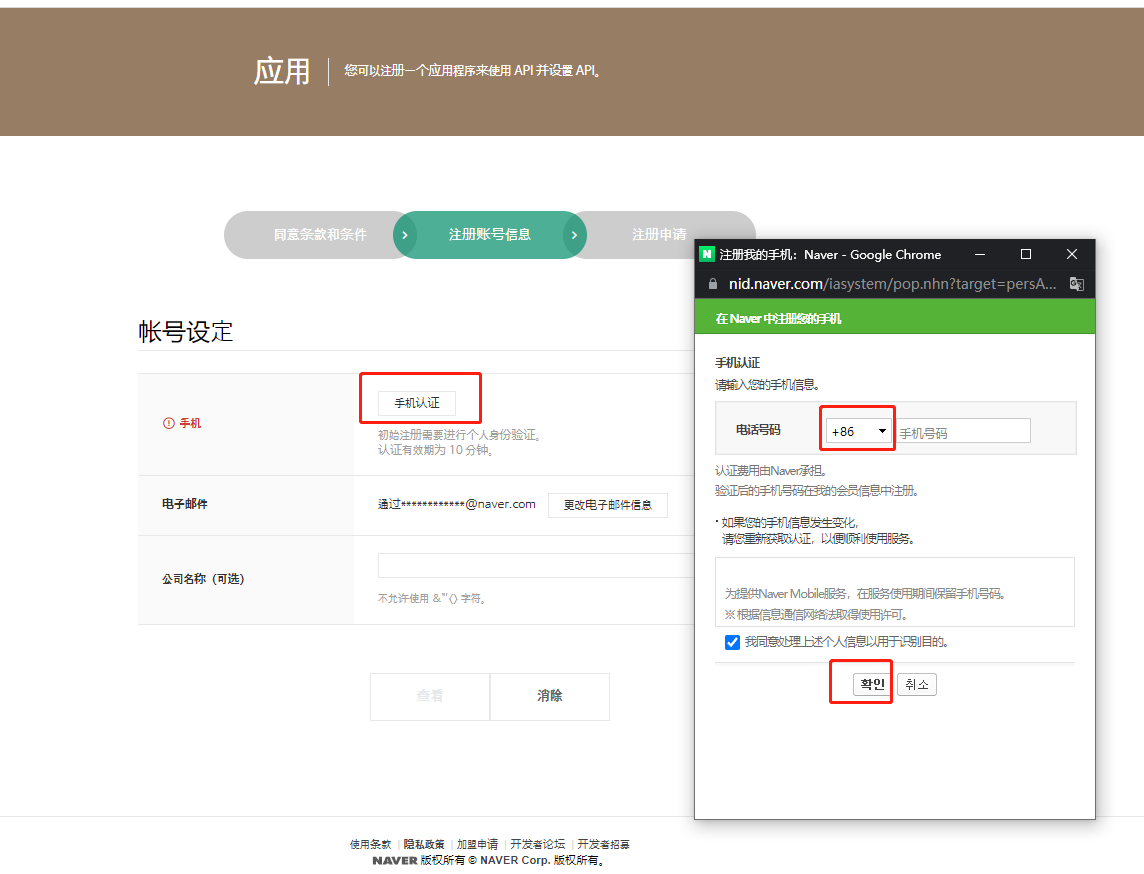The width and height of the screenshot is (1144, 874).
Task: Click the 电话号码 label in the popup
Action: pos(758,430)
